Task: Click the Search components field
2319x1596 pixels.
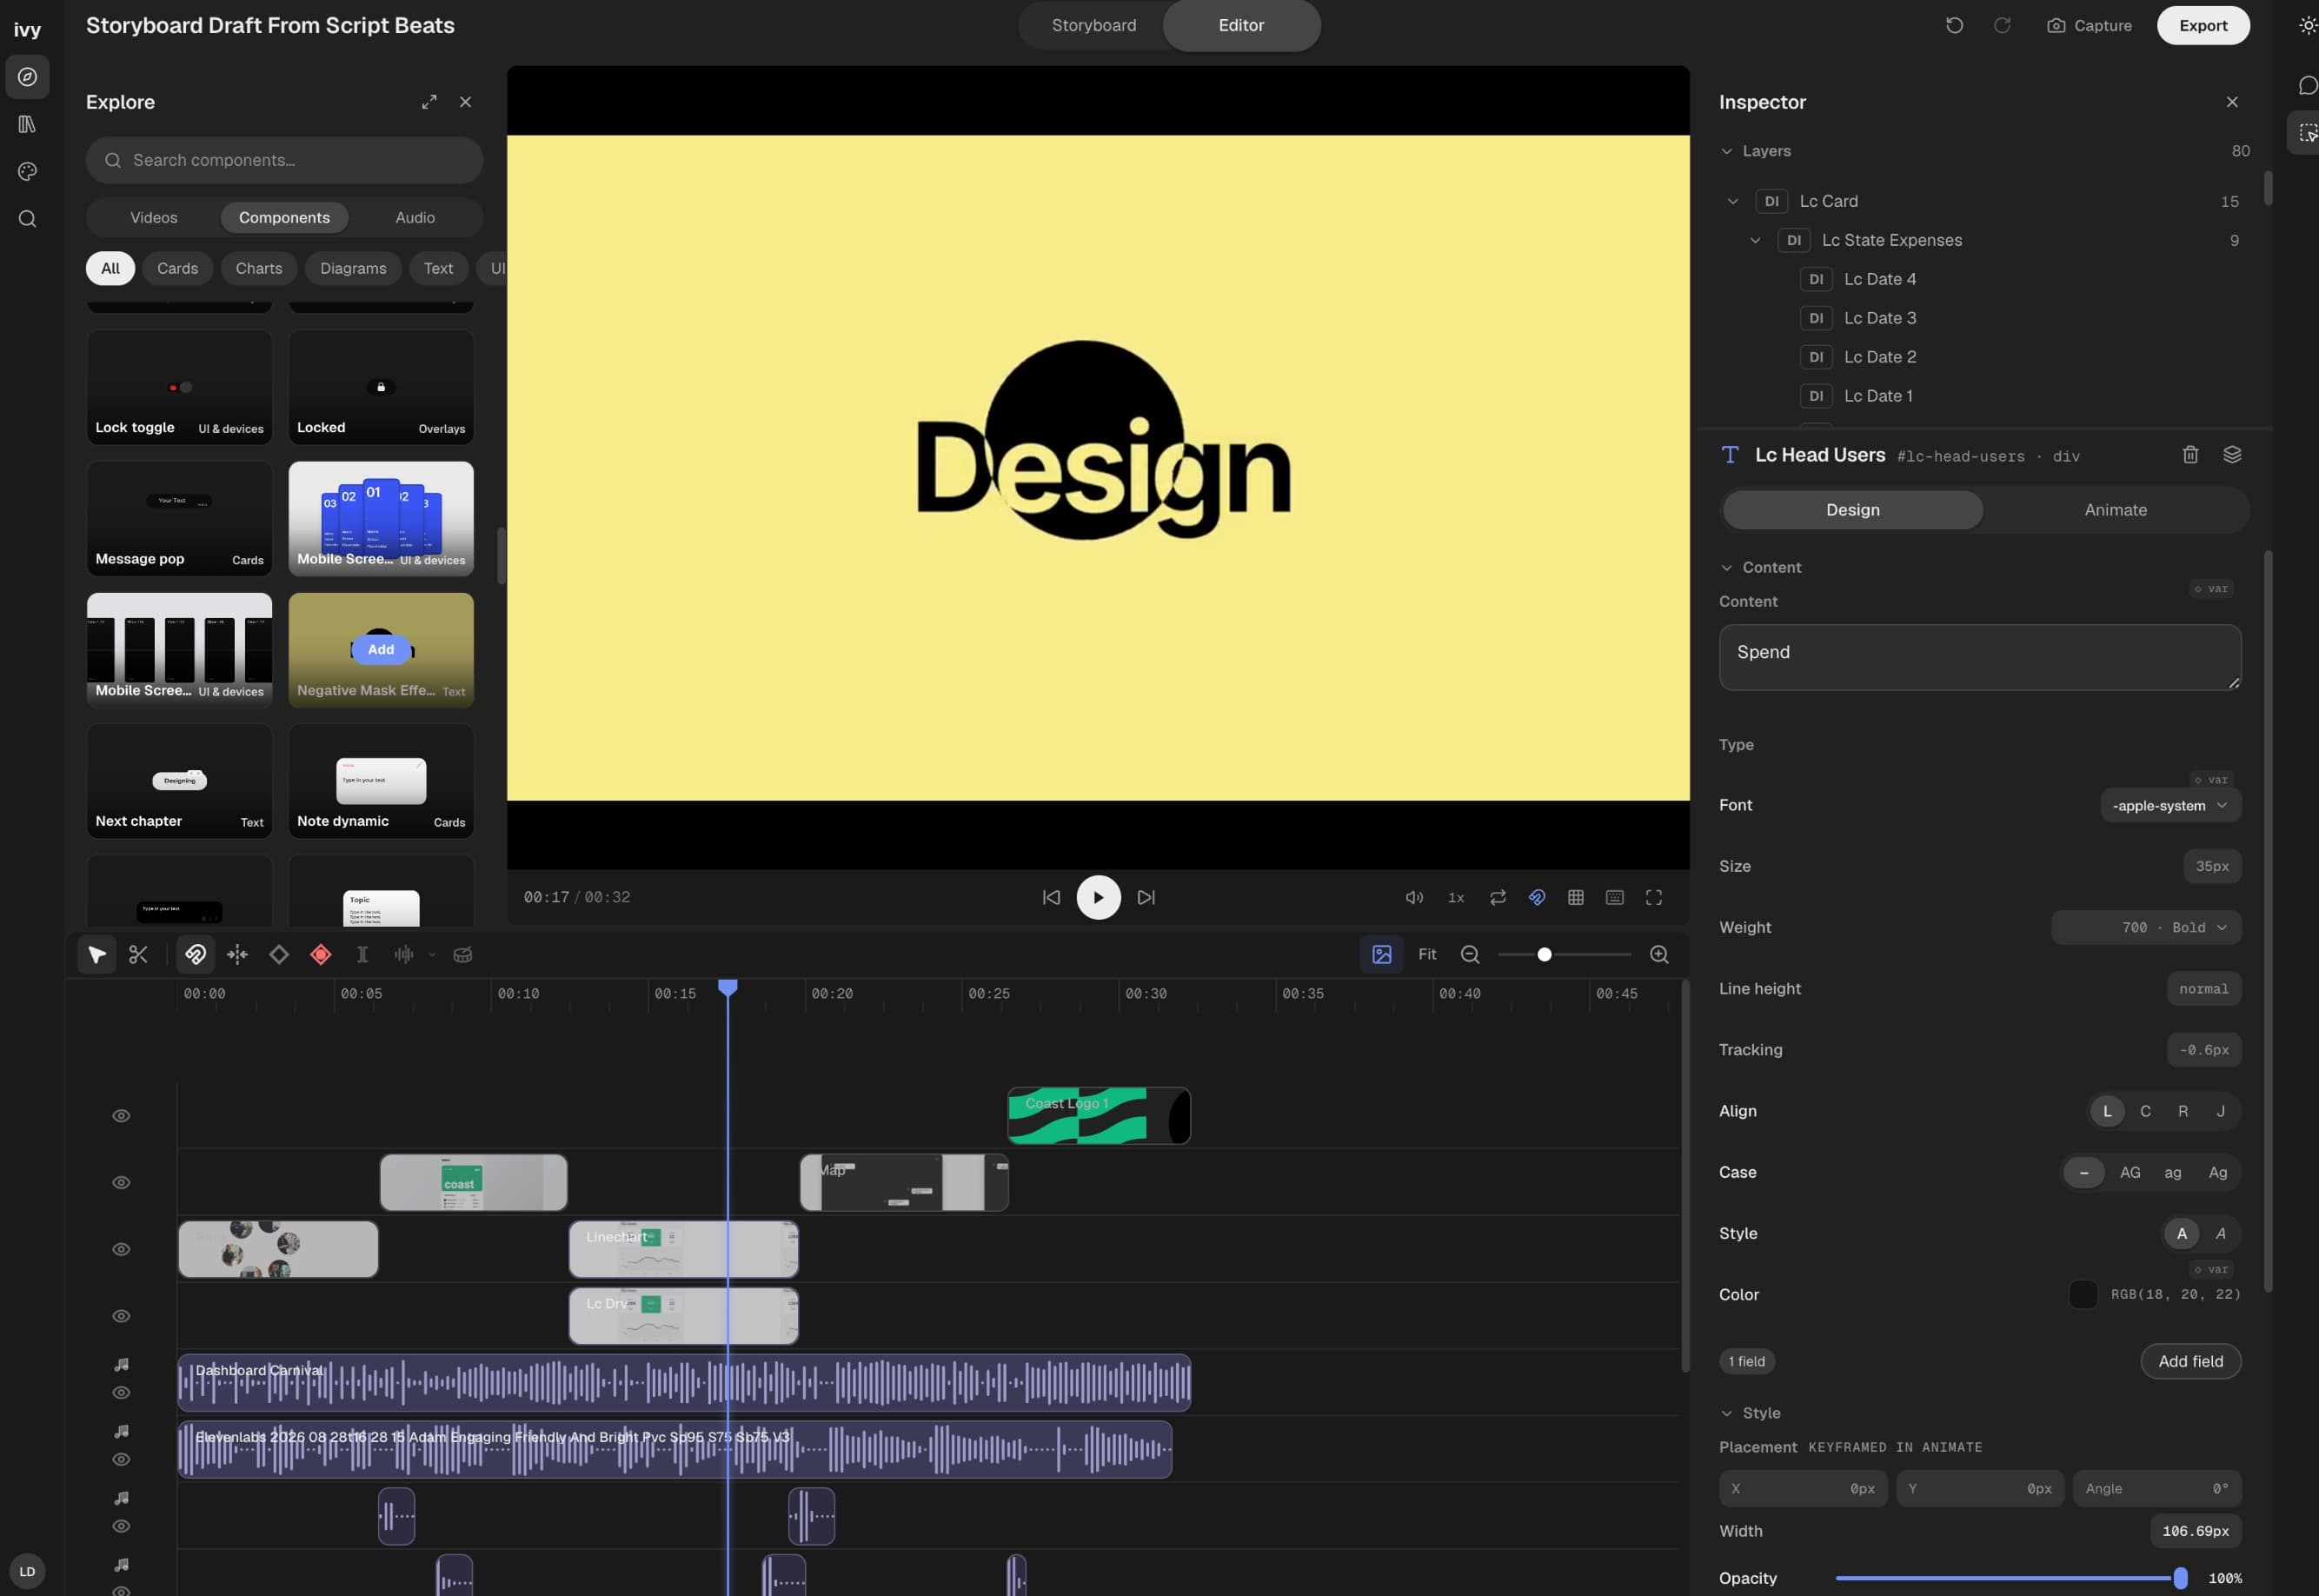Action: coord(284,160)
